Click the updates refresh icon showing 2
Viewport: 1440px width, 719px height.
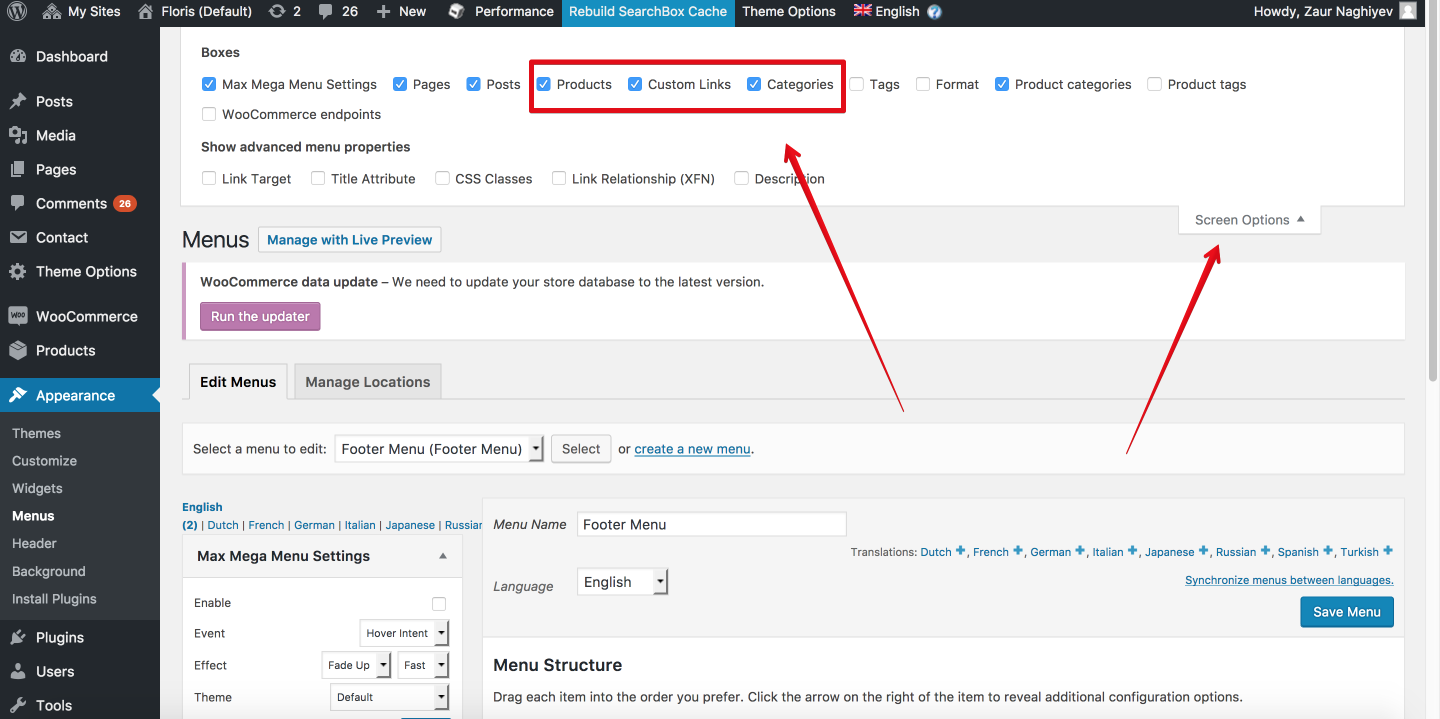[x=277, y=12]
